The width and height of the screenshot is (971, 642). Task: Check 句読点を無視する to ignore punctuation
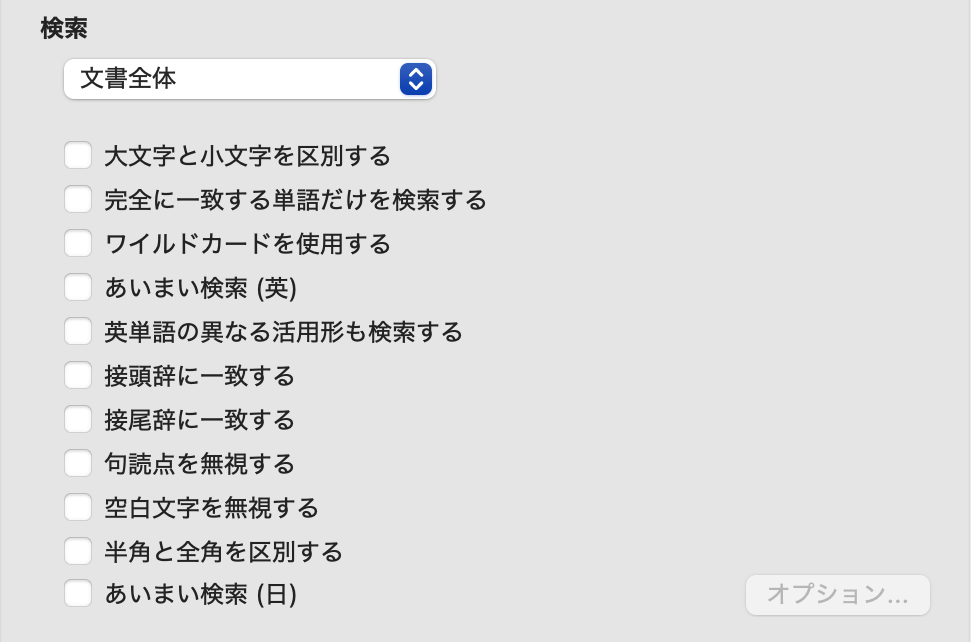tap(77, 463)
